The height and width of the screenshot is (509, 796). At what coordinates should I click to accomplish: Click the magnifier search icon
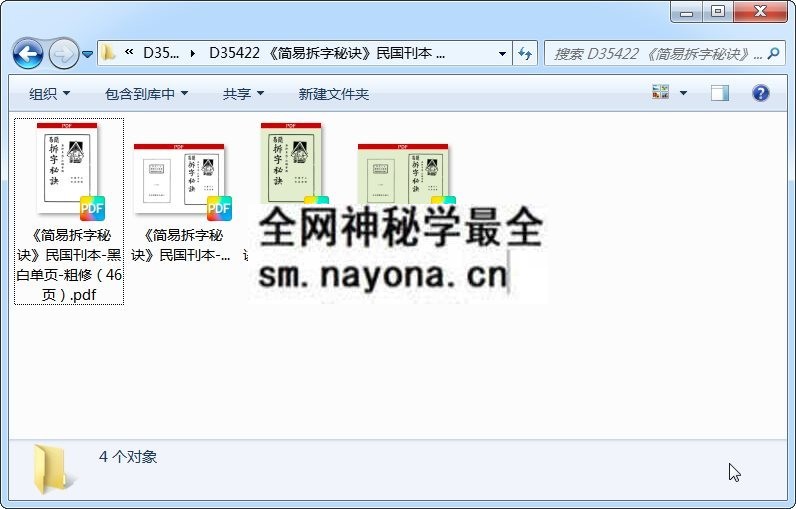click(x=774, y=53)
